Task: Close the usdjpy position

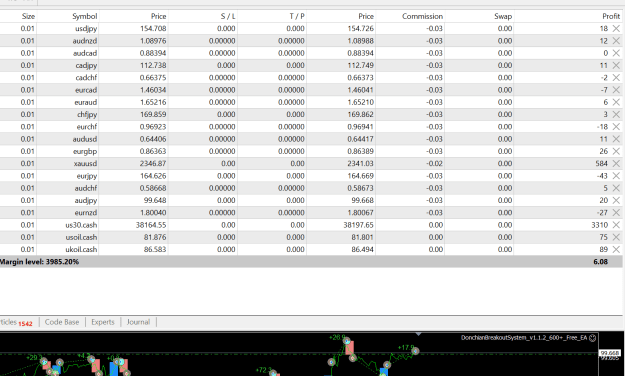Action: click(616, 28)
